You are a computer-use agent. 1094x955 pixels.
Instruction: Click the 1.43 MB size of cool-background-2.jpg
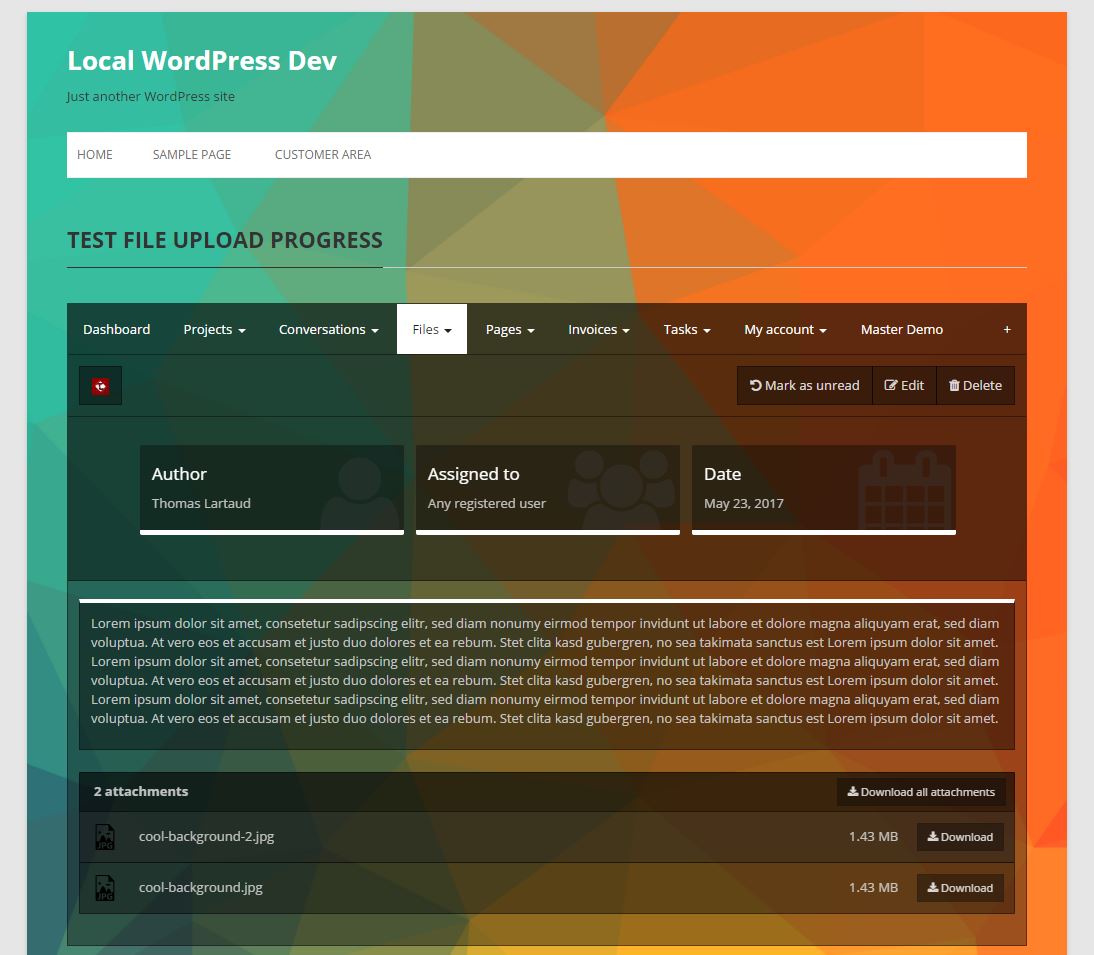click(x=874, y=836)
